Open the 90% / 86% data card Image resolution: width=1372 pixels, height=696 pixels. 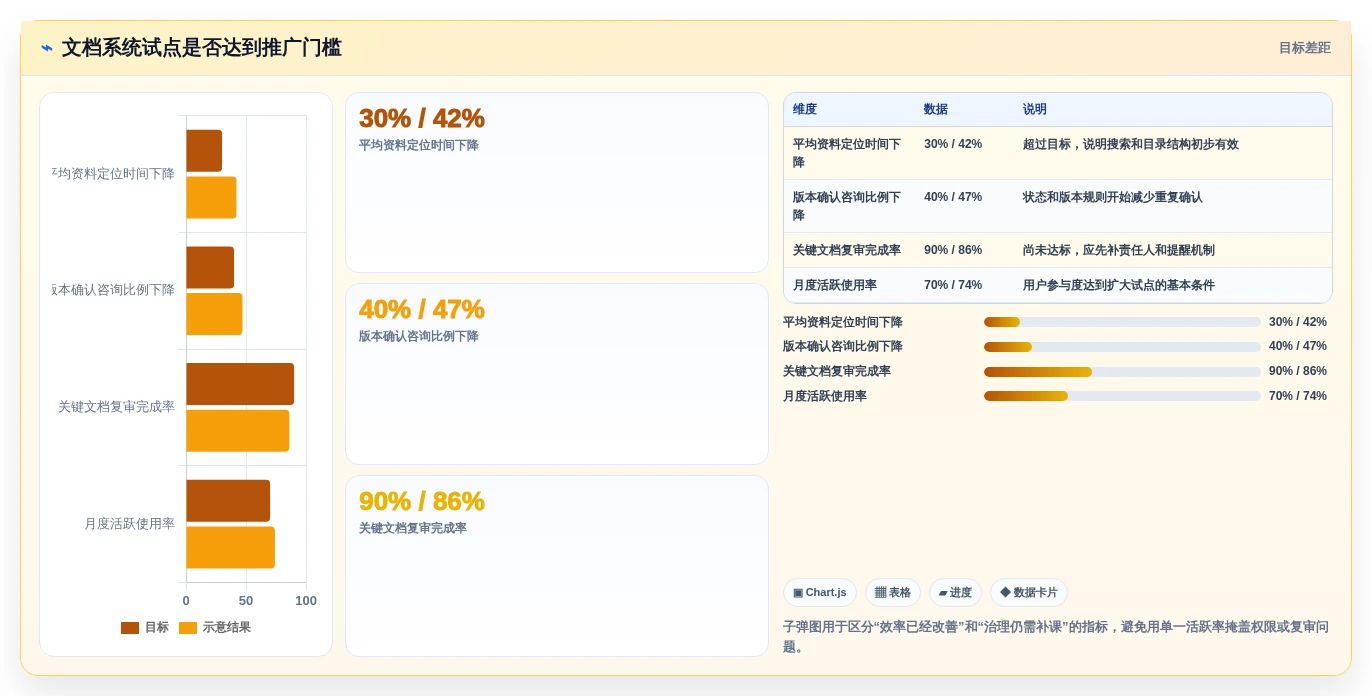557,566
